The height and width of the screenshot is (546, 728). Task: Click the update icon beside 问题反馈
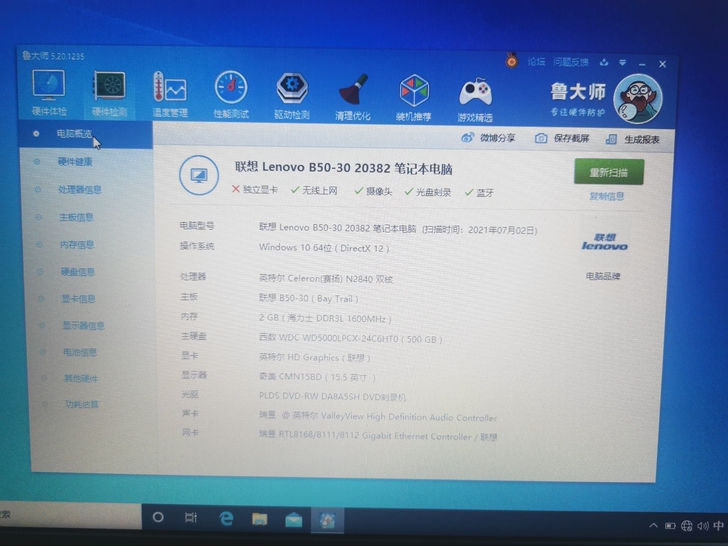point(604,62)
